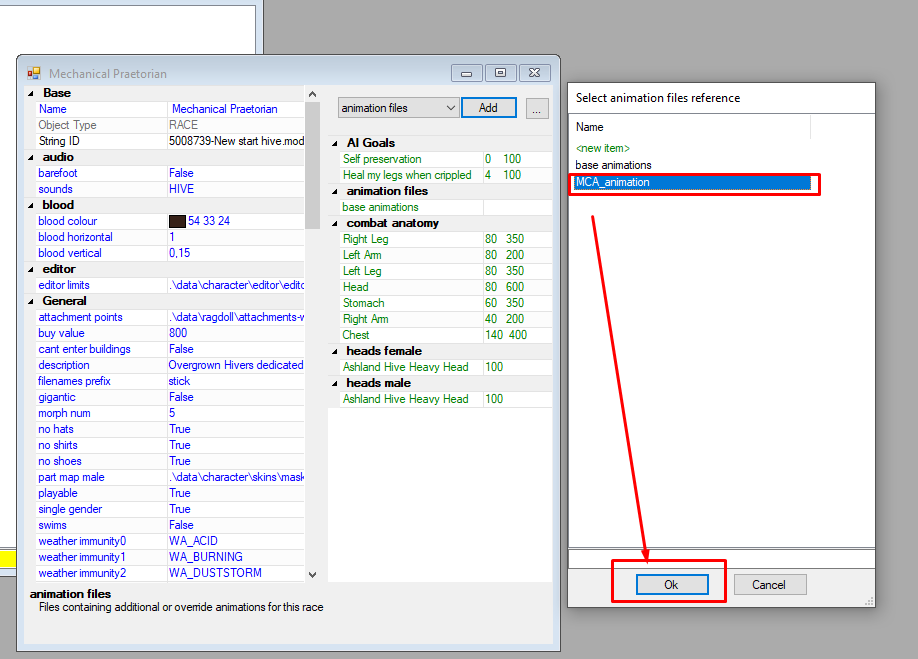Screen dimensions: 918x659
Task: Click the blood colour swatch
Action: (177, 221)
